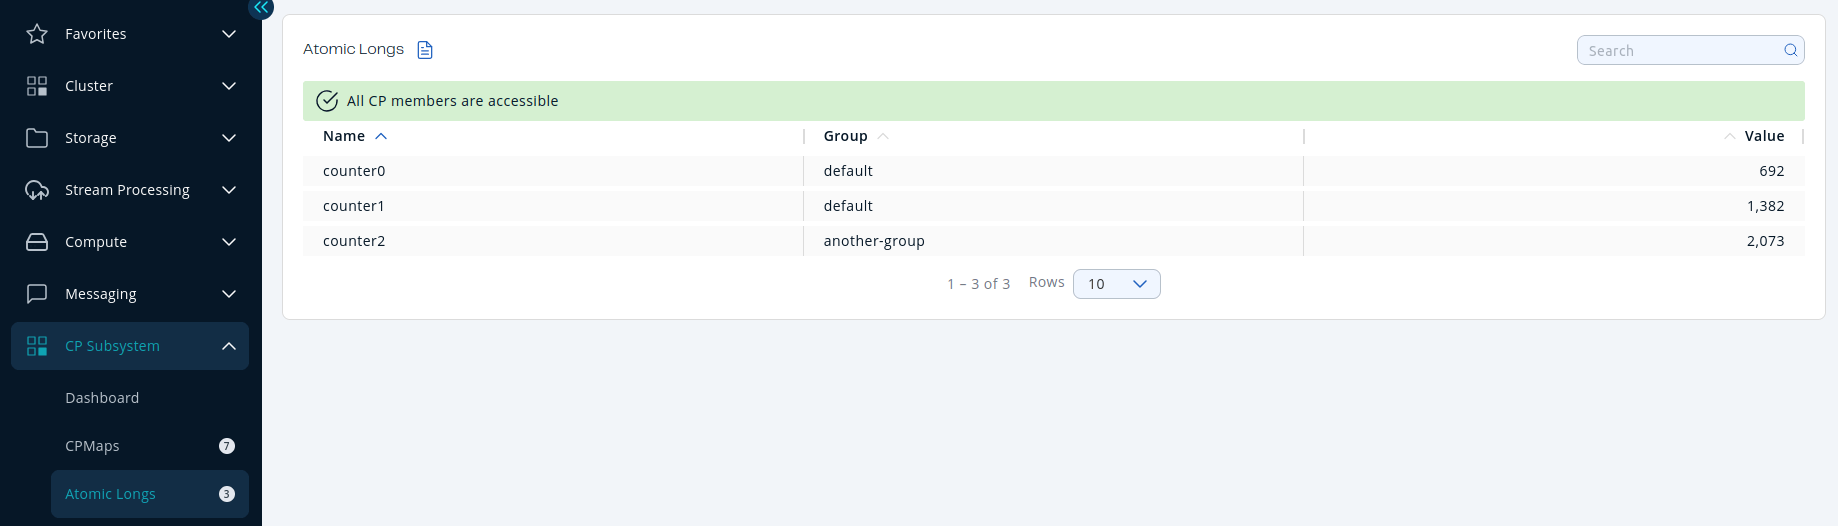Sort table by Name column
Image resolution: width=1838 pixels, height=526 pixels.
[345, 136]
